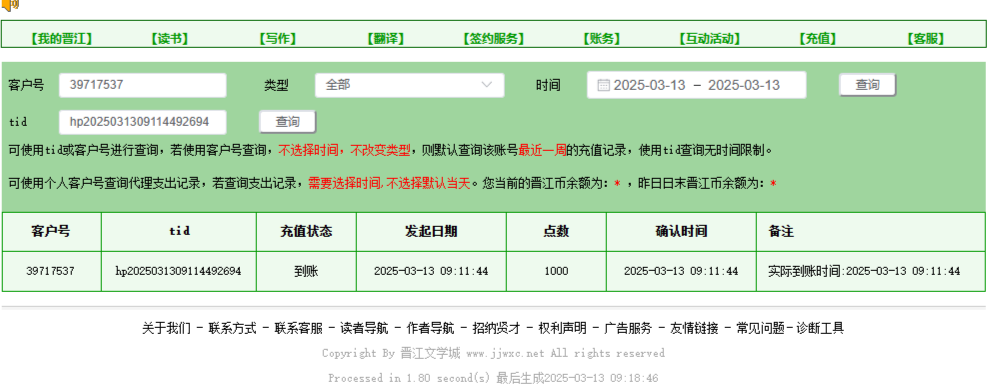
Task: Click the 时间 date range field
Action: point(696,85)
